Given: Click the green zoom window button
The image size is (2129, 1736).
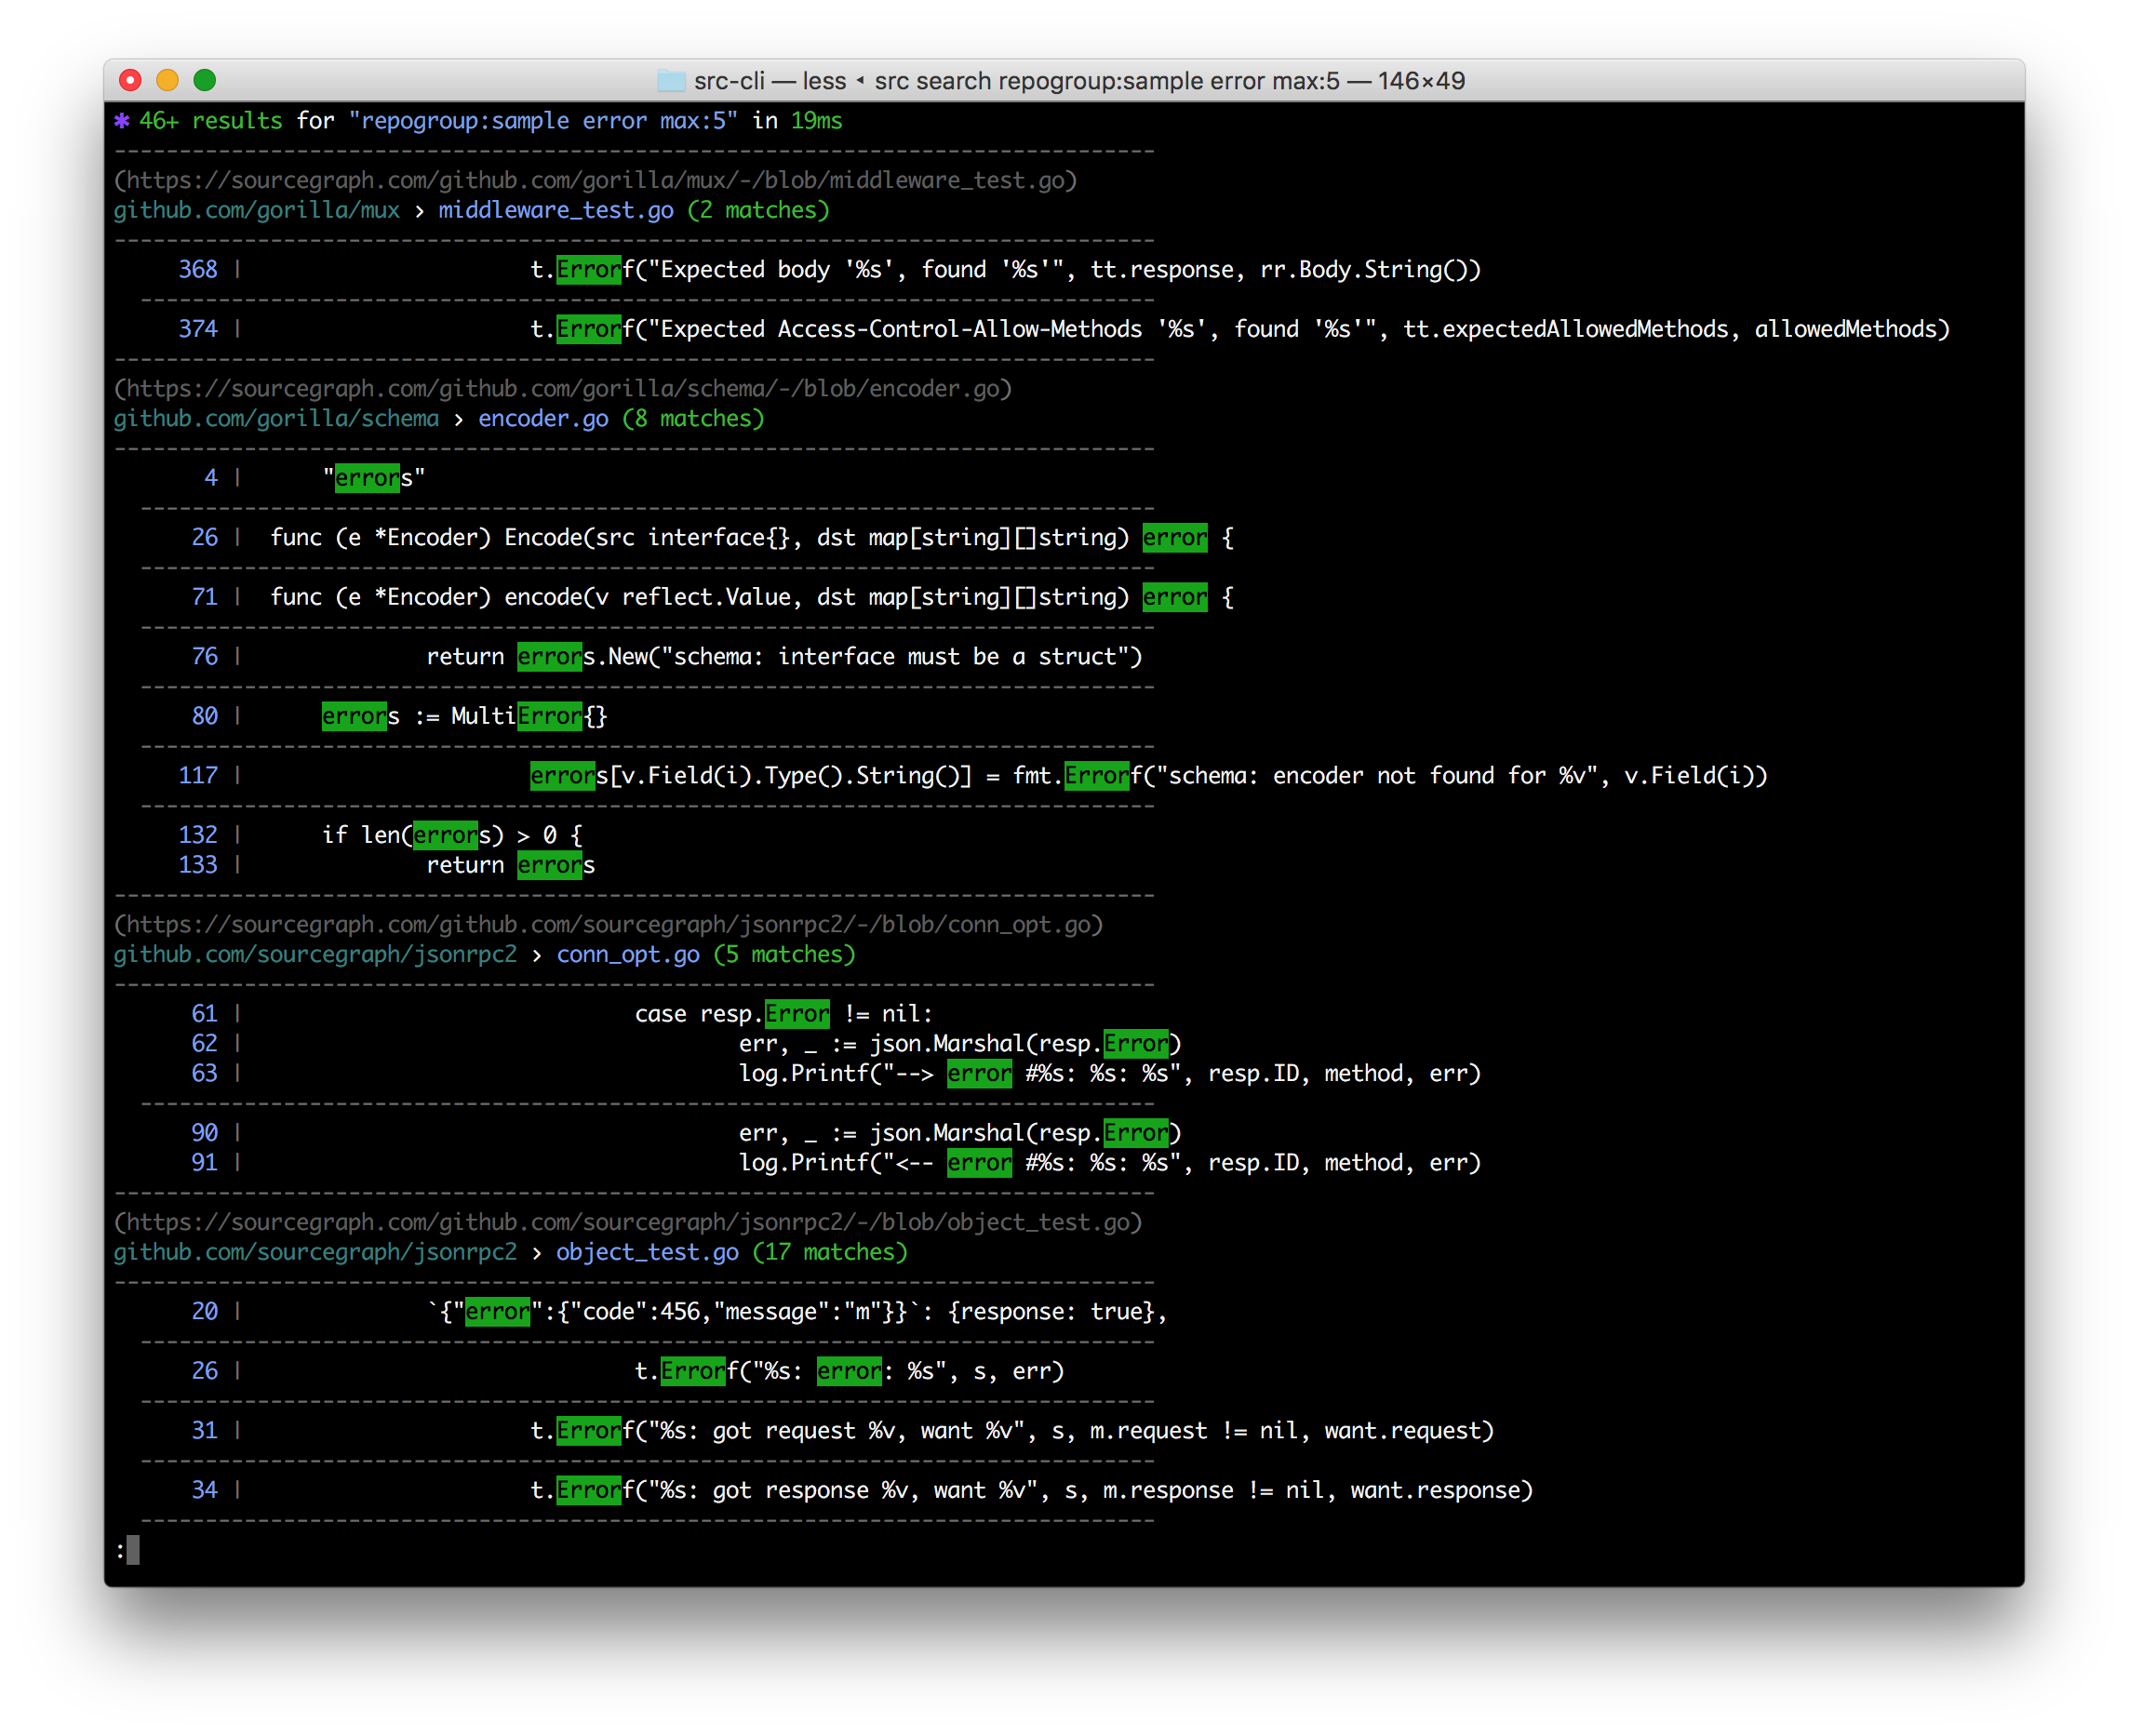Looking at the screenshot, I should [205, 80].
